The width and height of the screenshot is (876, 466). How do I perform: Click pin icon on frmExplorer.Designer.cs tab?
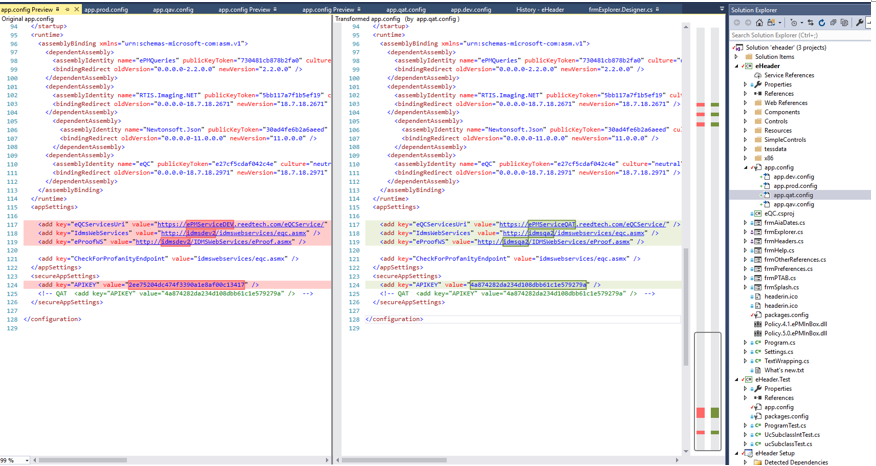(x=658, y=9)
